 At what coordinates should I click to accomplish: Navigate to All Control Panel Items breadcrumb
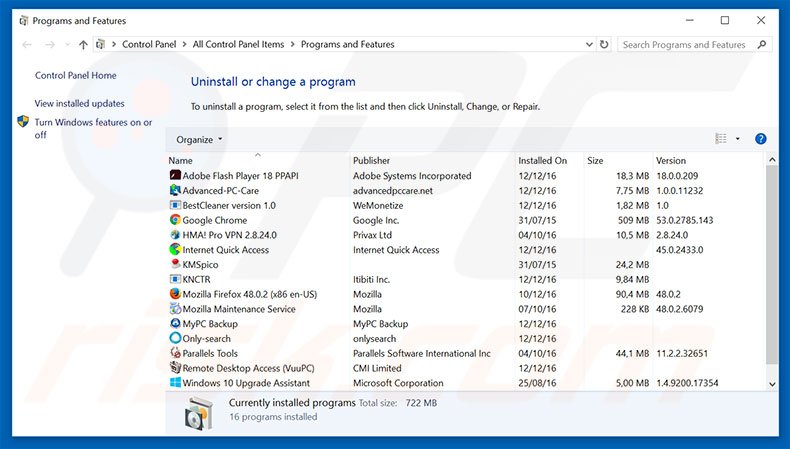pos(238,44)
